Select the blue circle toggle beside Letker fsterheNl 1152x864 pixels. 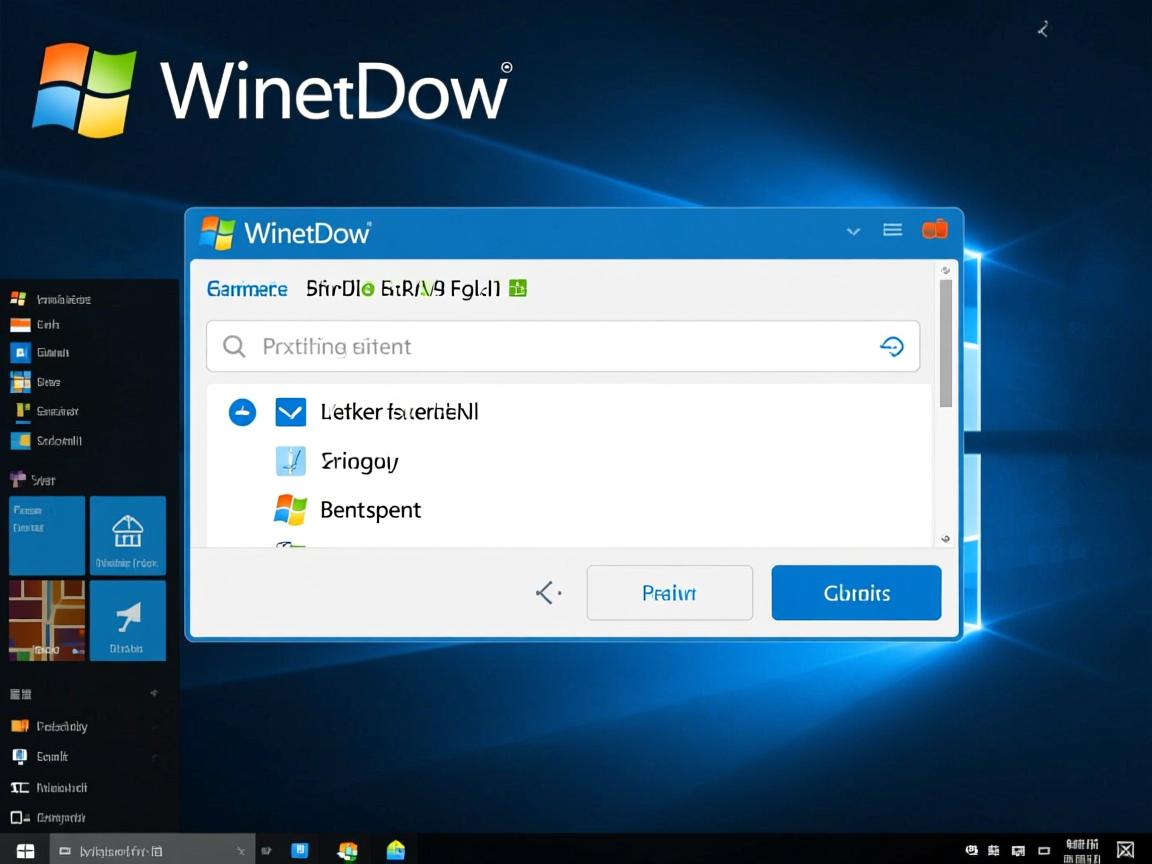click(x=241, y=411)
